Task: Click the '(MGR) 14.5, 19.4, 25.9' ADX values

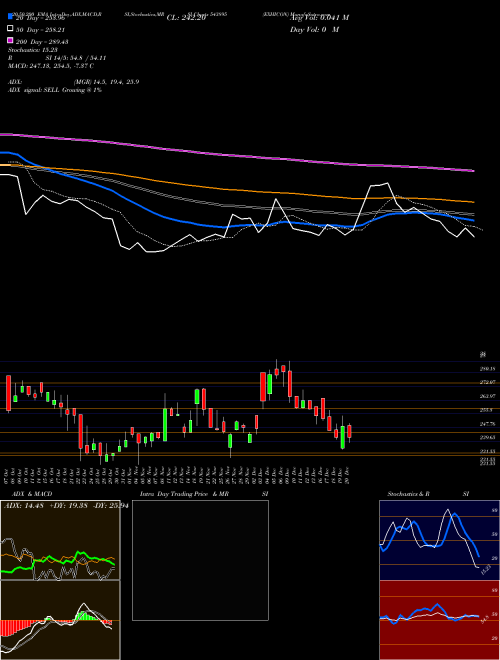Action: [106, 82]
